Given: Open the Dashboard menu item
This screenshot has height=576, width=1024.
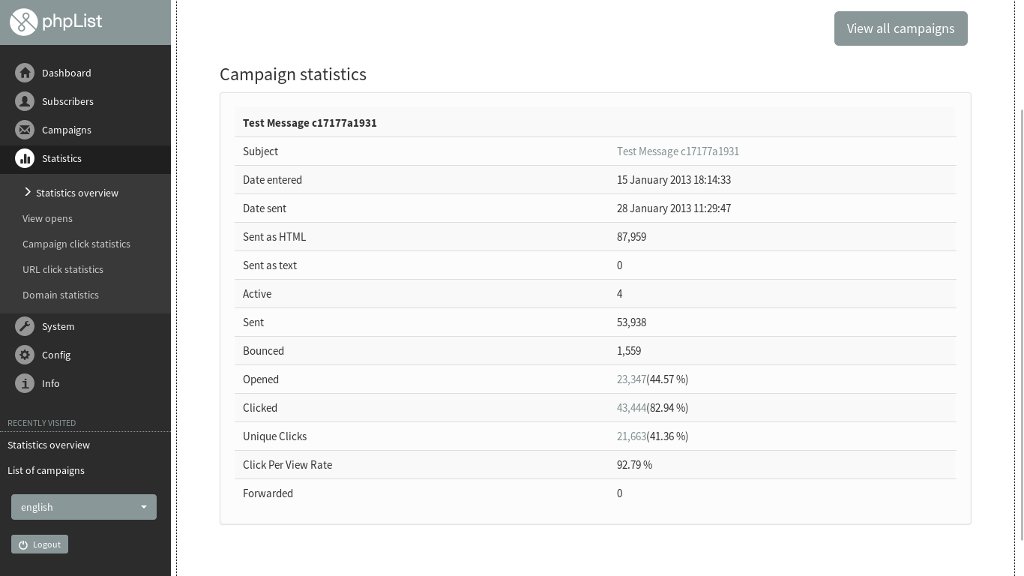Looking at the screenshot, I should click(85, 72).
